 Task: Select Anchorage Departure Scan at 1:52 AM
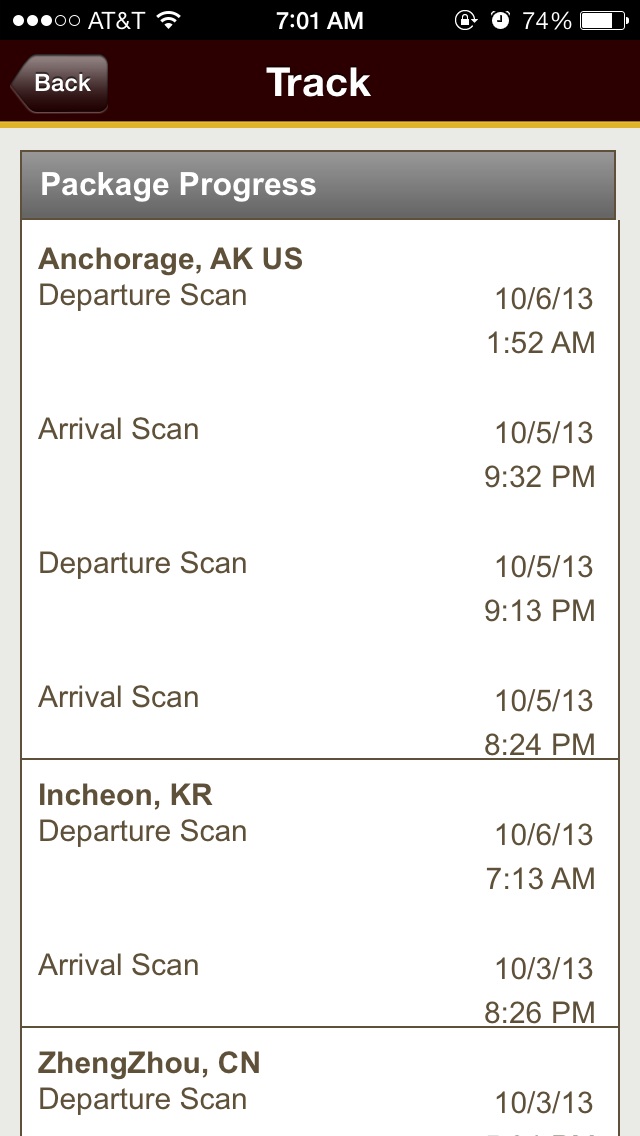(318, 319)
